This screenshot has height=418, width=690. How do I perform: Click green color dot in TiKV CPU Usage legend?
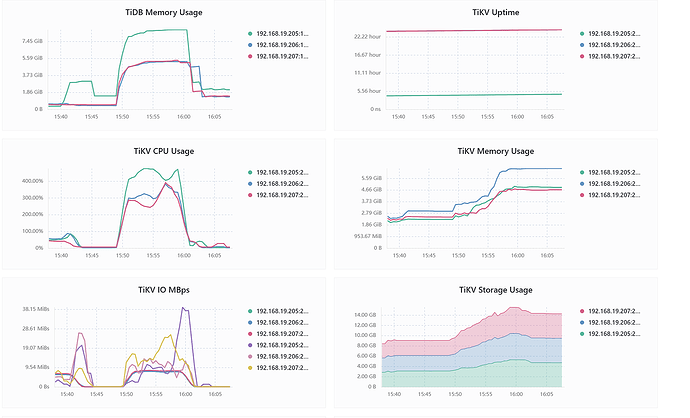(250, 172)
